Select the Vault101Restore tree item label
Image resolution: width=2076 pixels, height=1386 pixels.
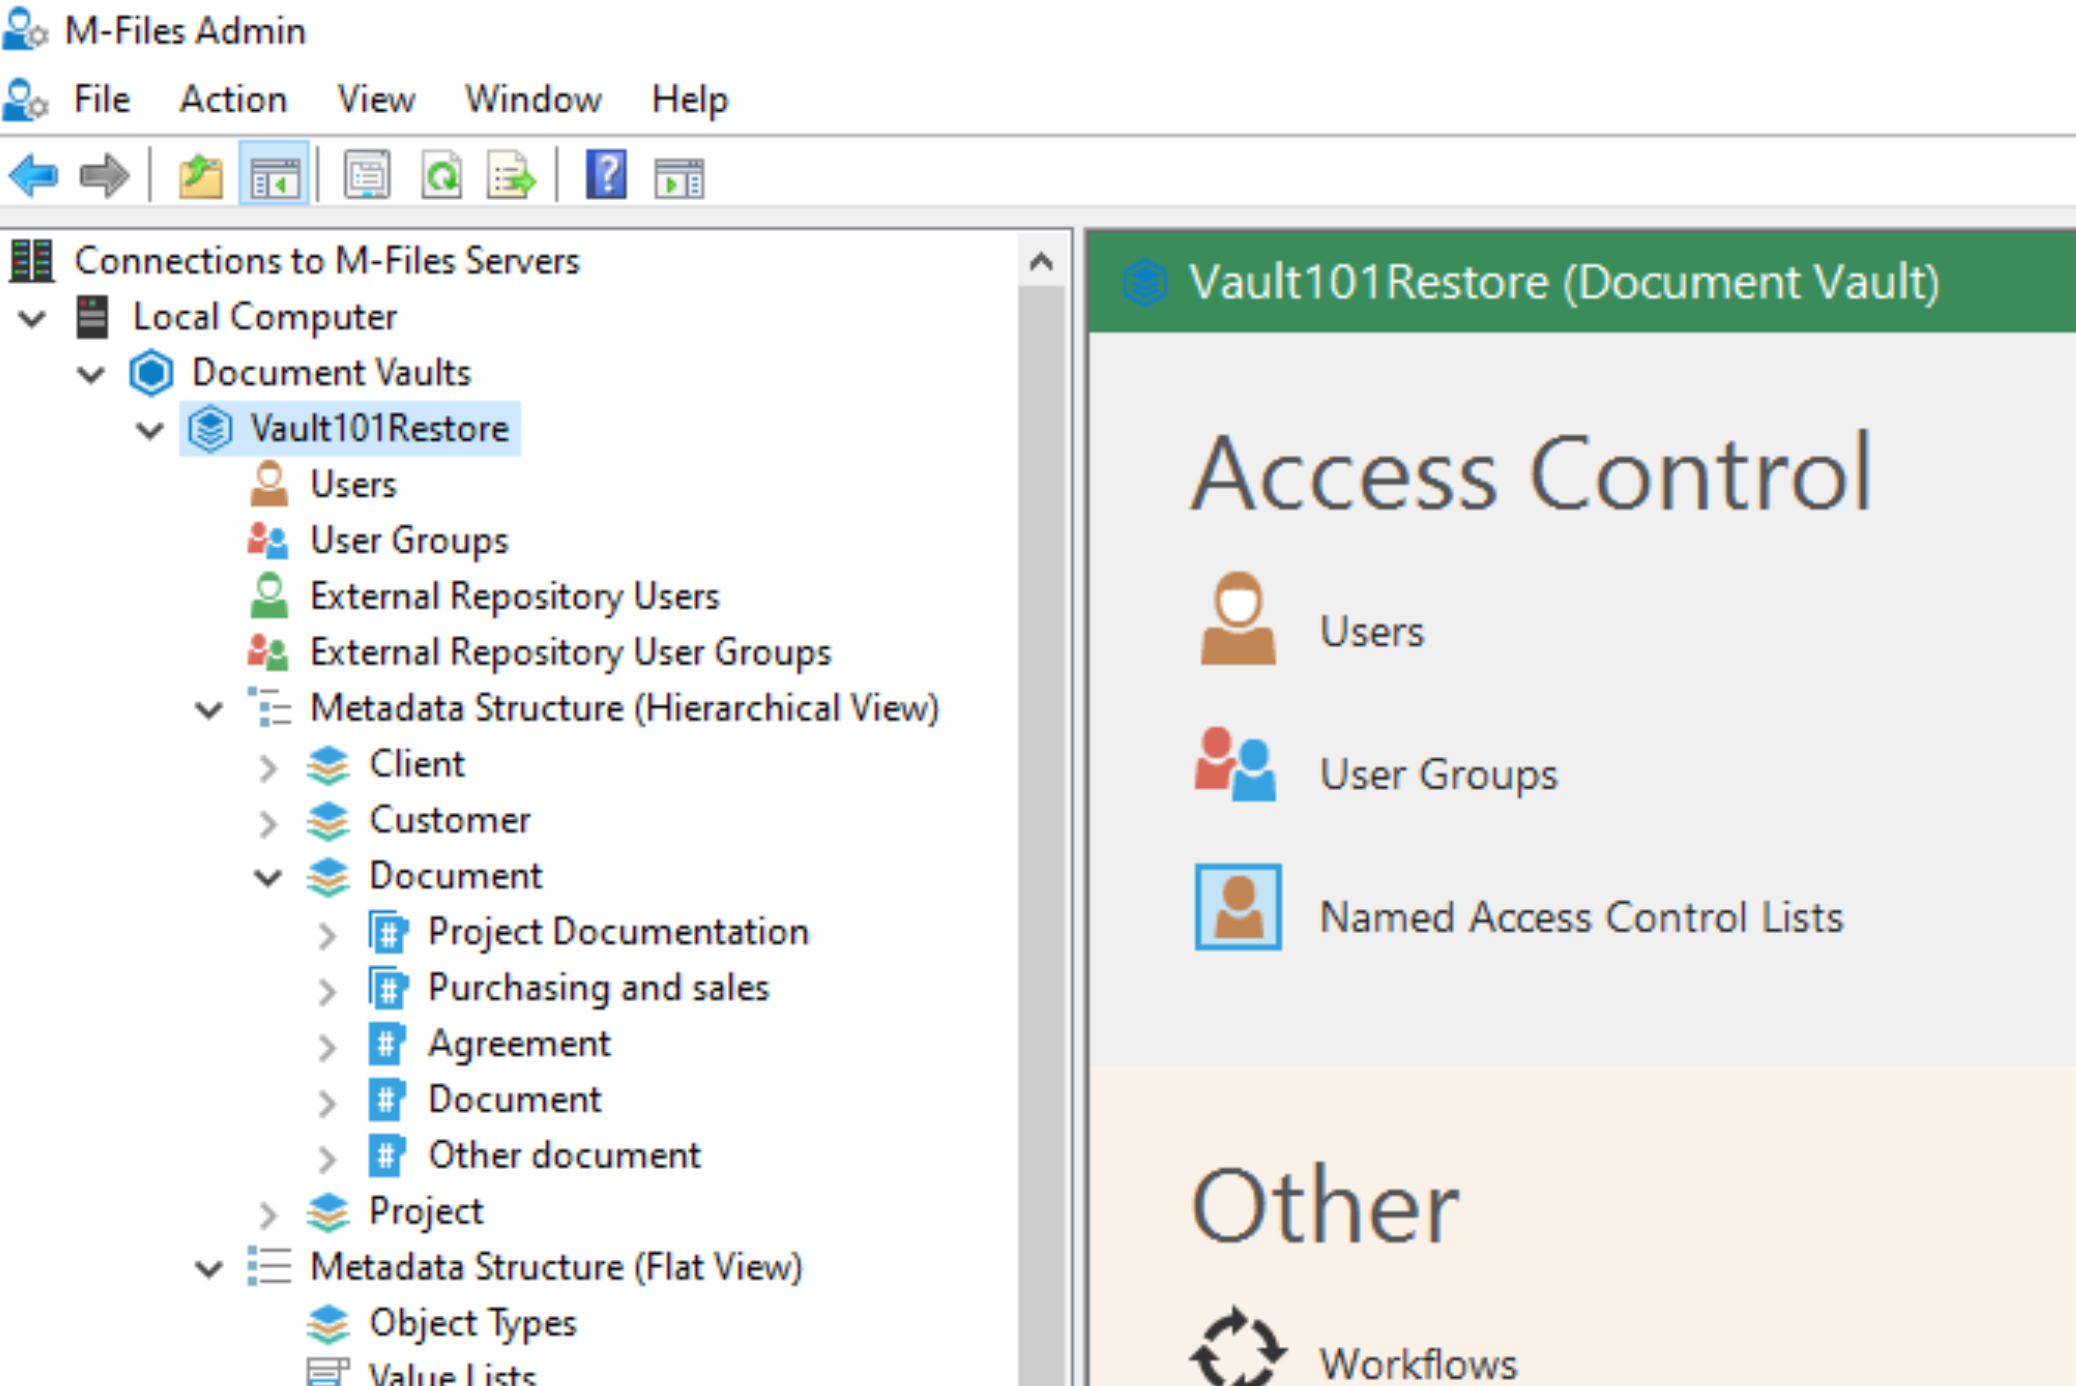[x=379, y=429]
